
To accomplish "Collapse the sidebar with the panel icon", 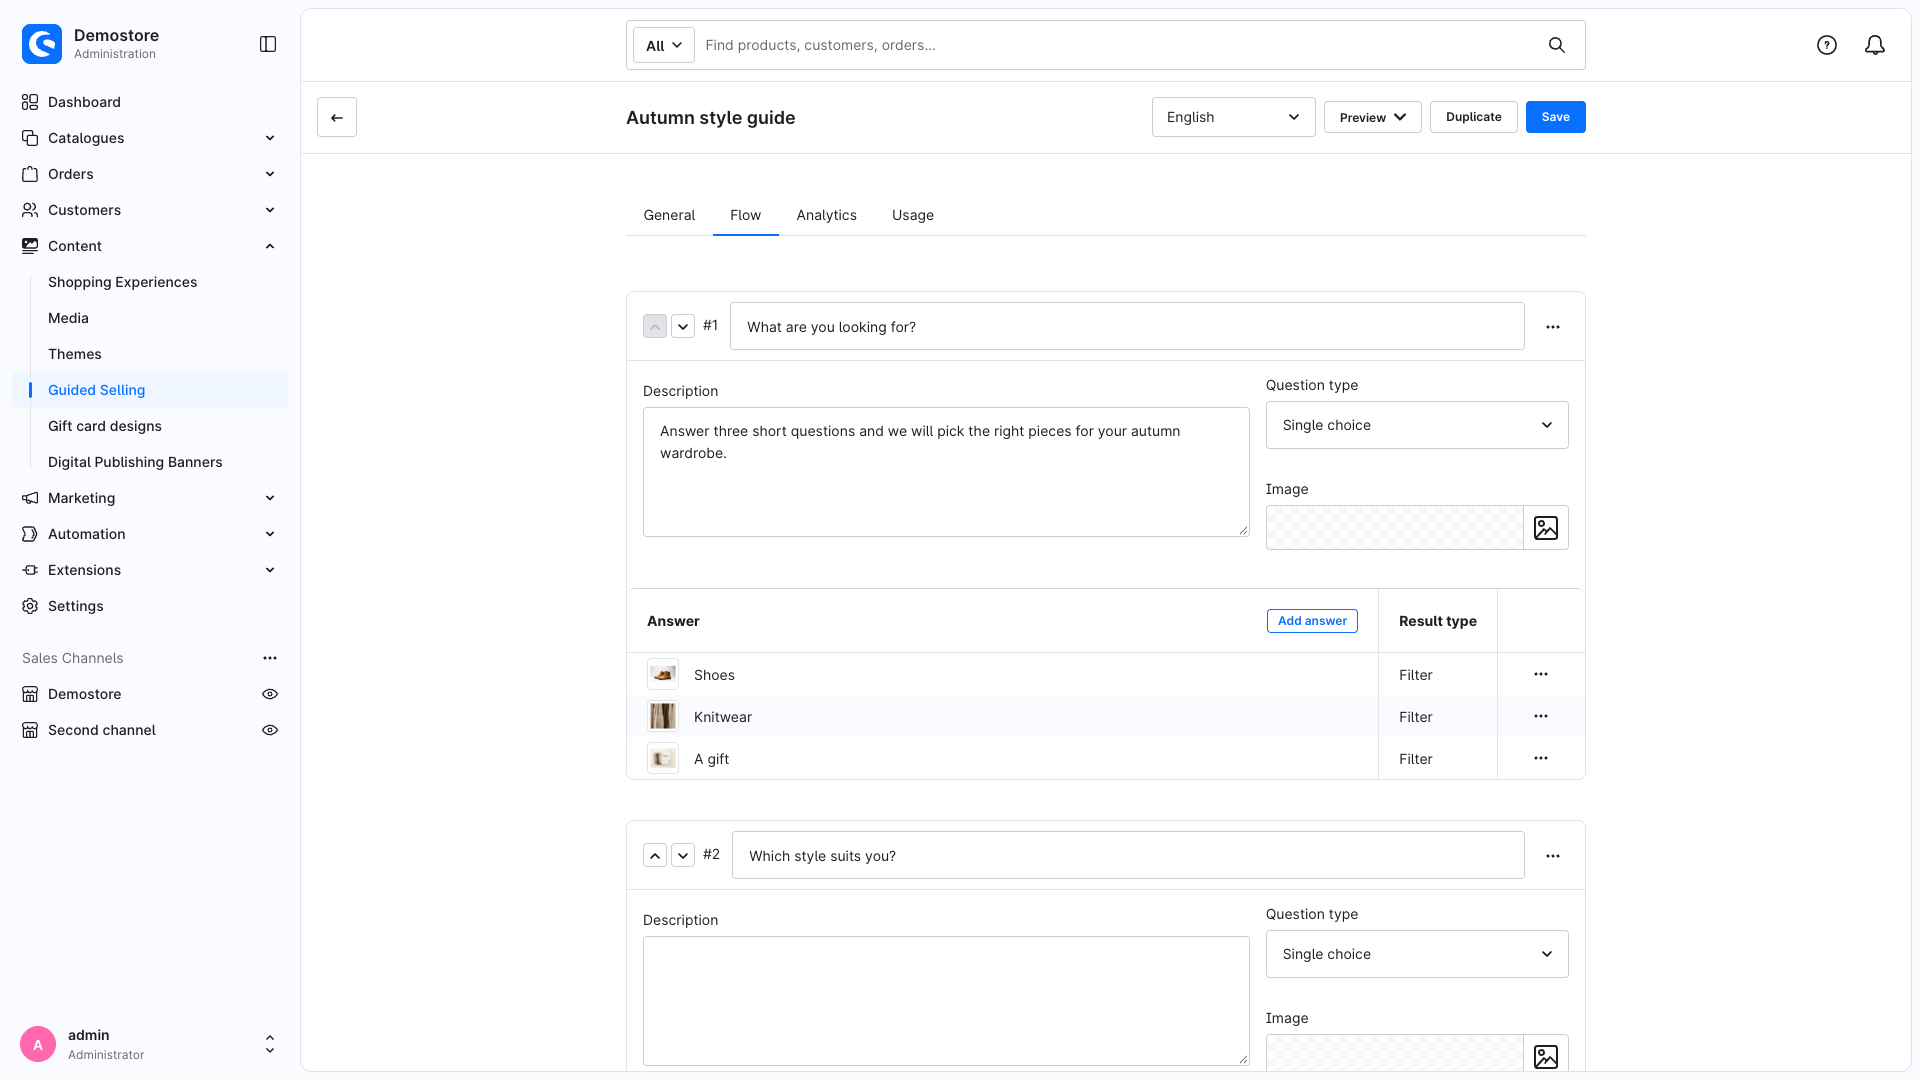I will pos(268,44).
